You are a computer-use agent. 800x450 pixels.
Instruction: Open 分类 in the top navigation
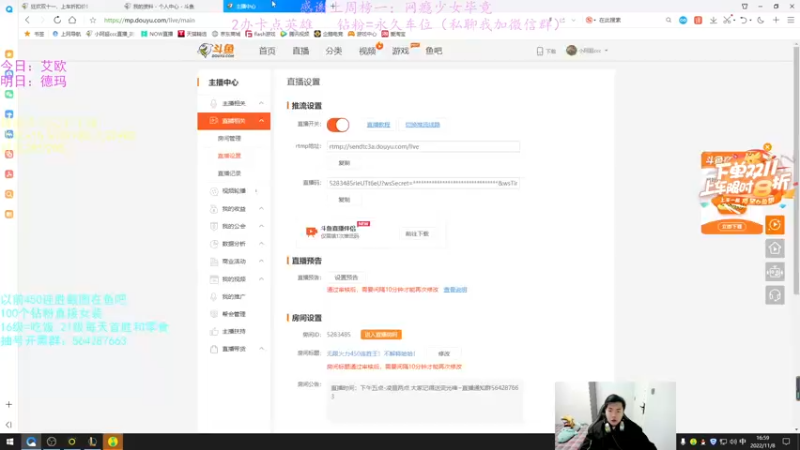(x=334, y=51)
